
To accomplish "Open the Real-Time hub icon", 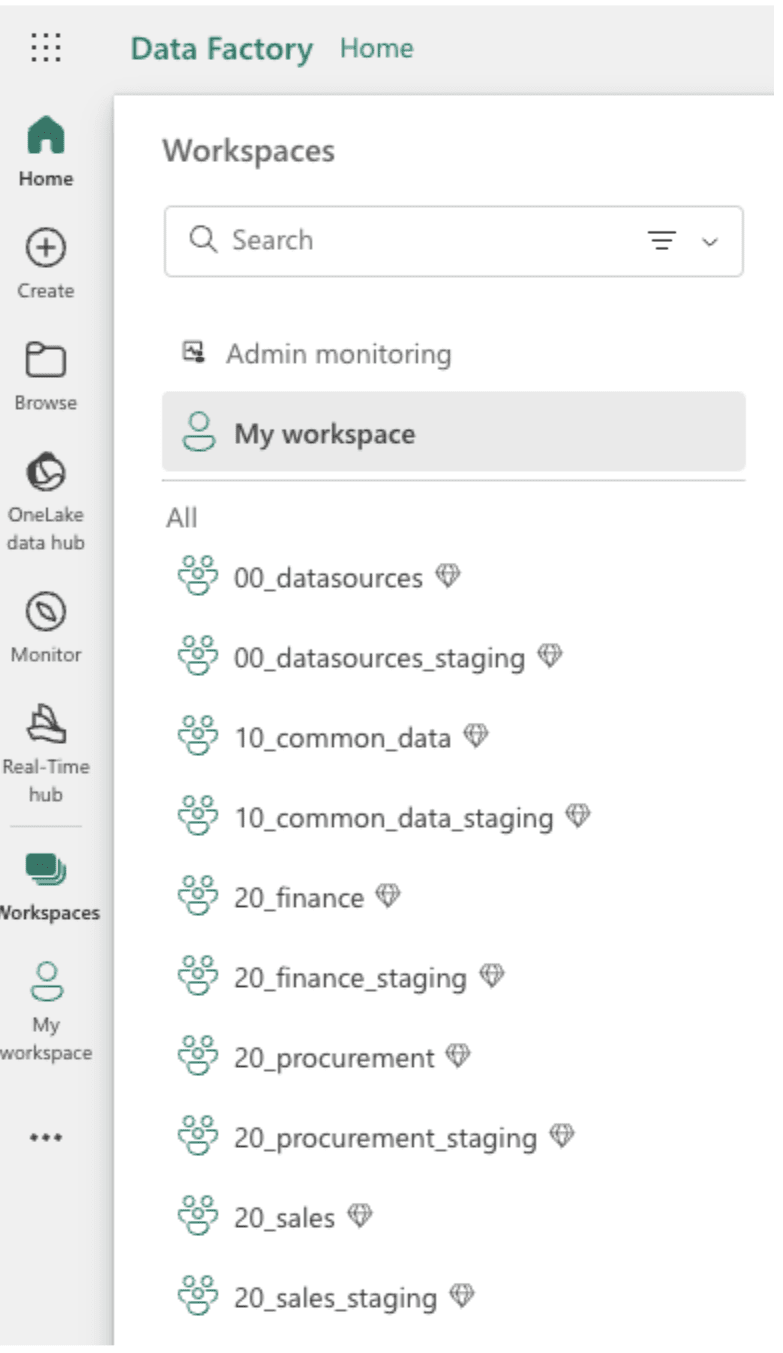I will (x=46, y=723).
